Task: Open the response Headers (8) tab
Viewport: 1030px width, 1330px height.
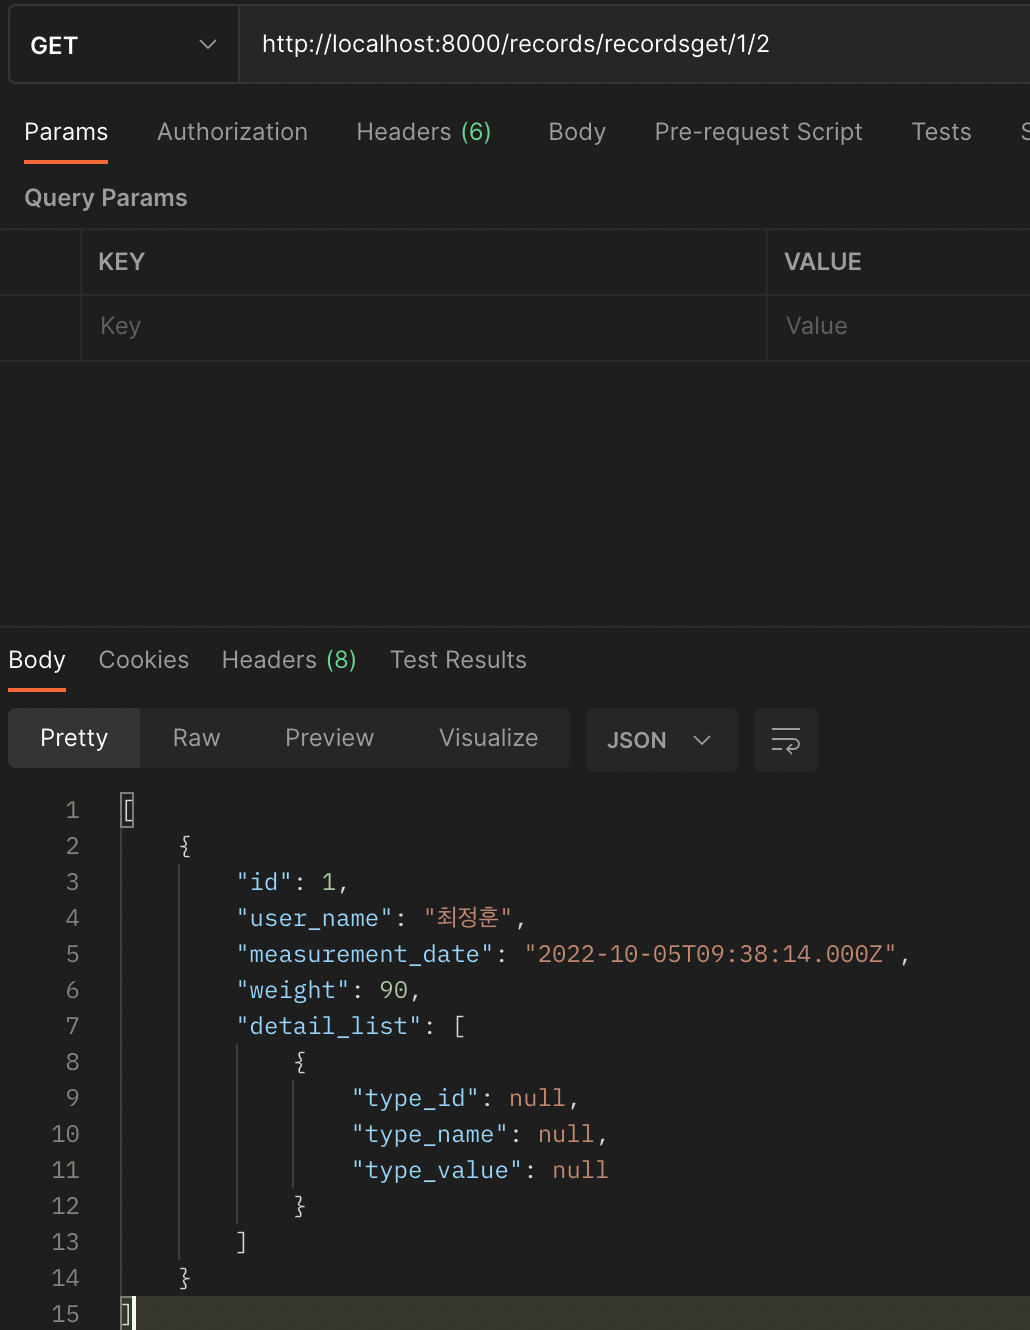Action: pos(288,659)
